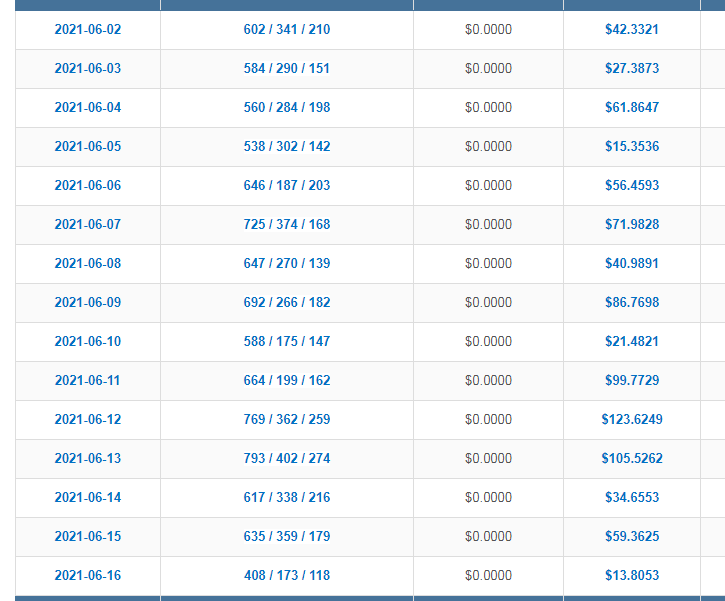Click the $0.0000 cell for 2021-06-07
This screenshot has height=601, width=725.
tap(488, 225)
